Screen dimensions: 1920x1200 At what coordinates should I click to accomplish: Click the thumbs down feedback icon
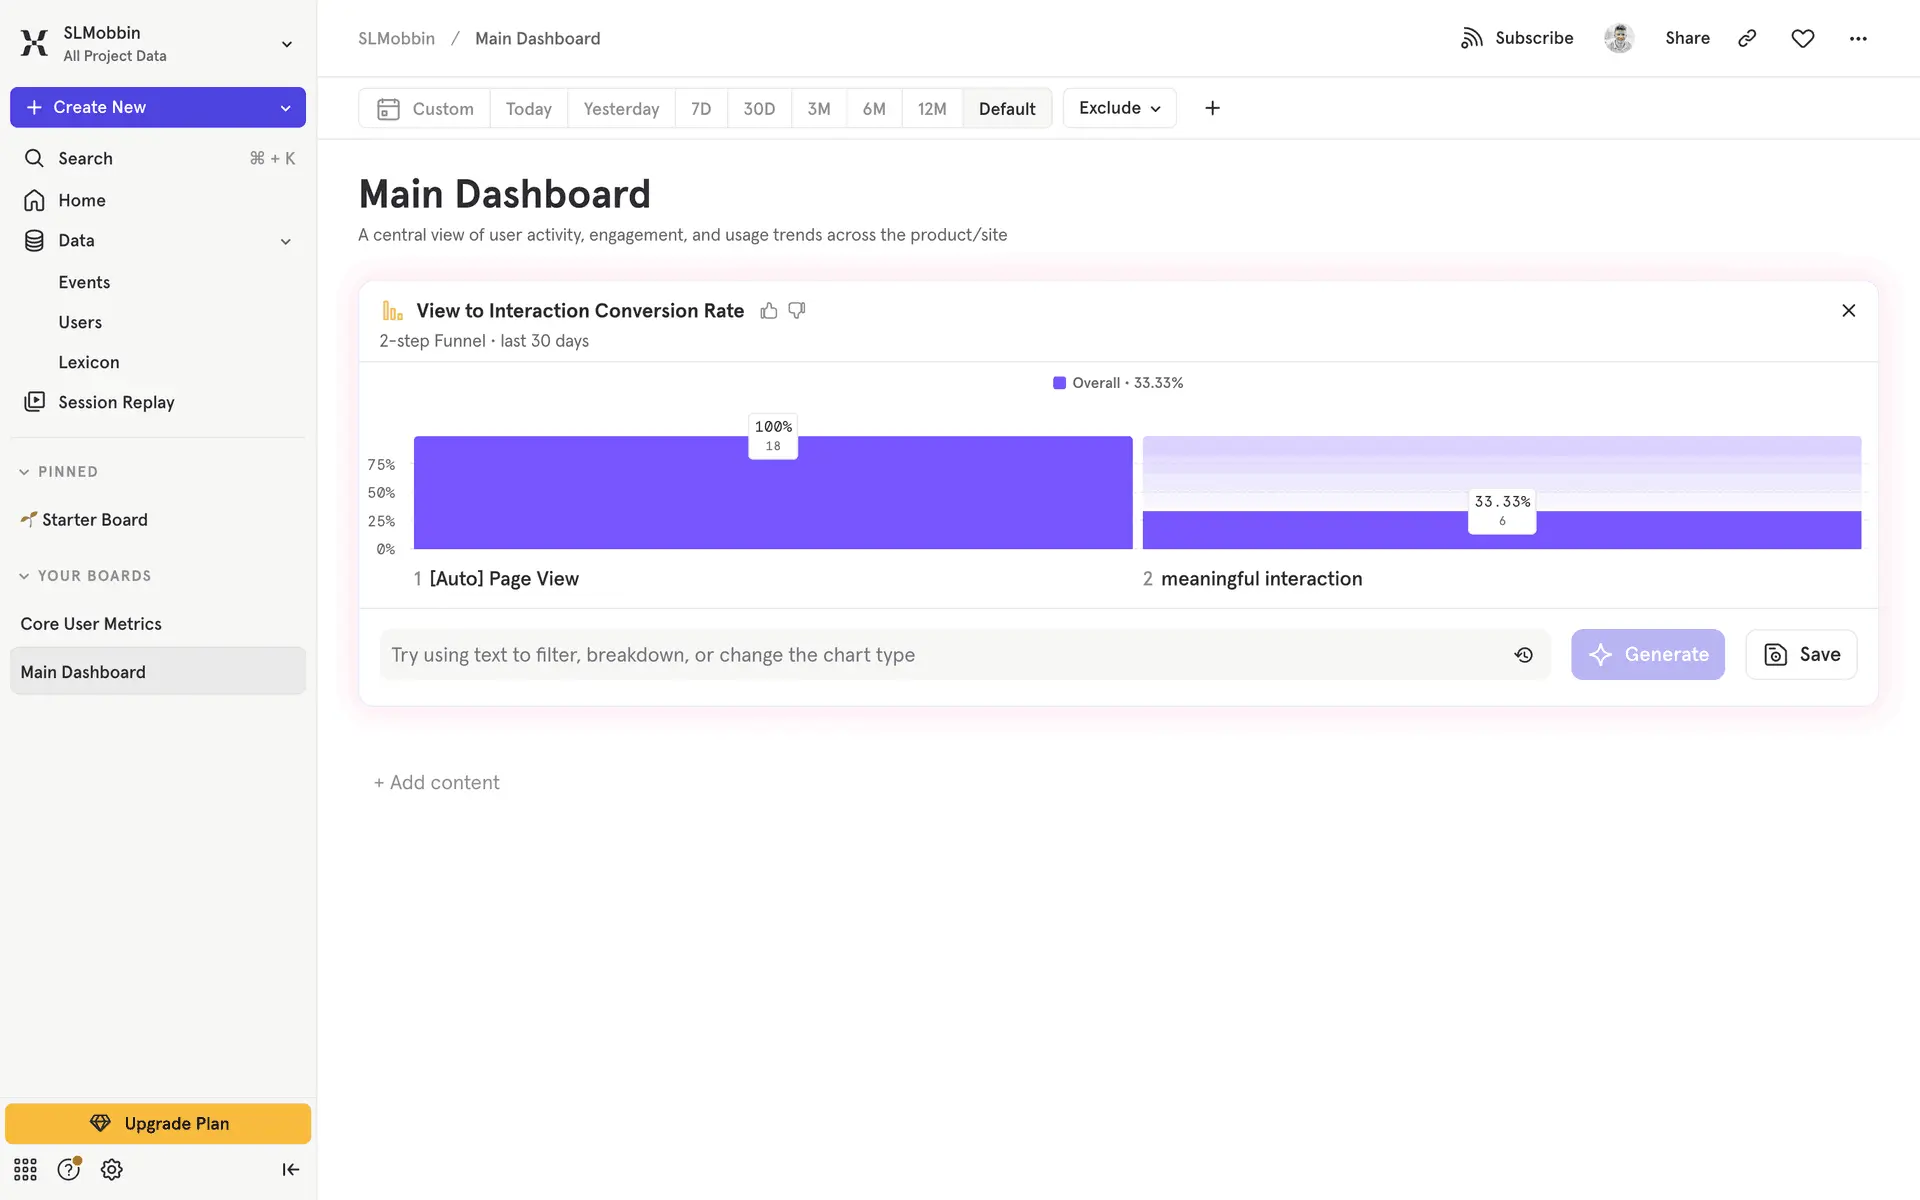pyautogui.click(x=797, y=311)
